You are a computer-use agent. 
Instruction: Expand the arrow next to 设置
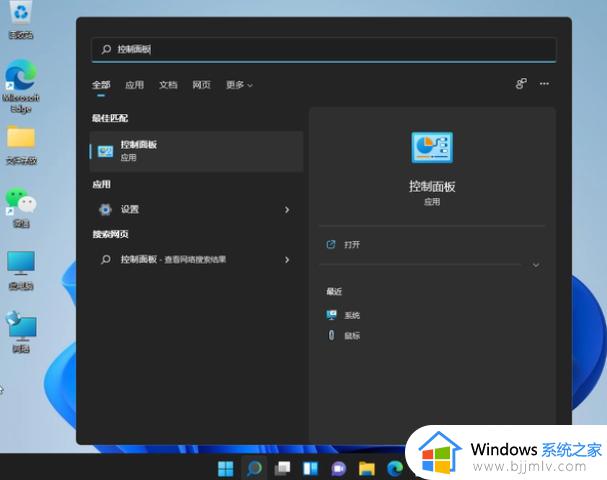coord(287,209)
